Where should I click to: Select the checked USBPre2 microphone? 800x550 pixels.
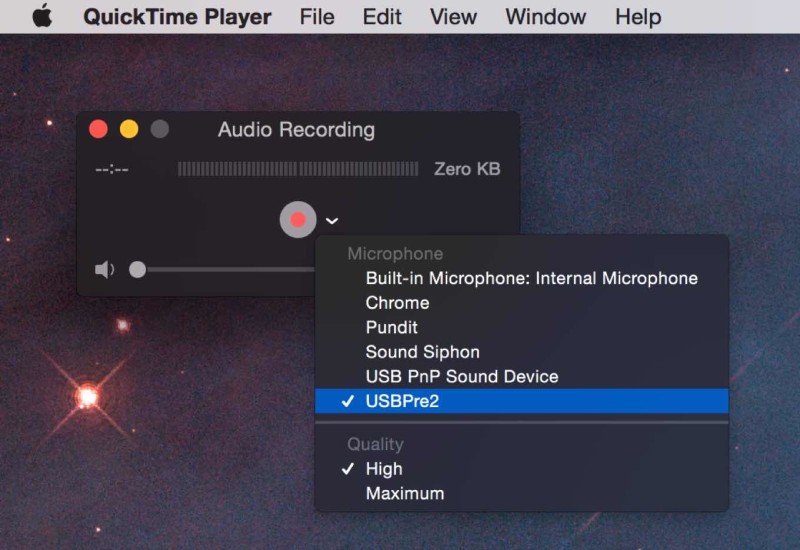pyautogui.click(x=521, y=401)
